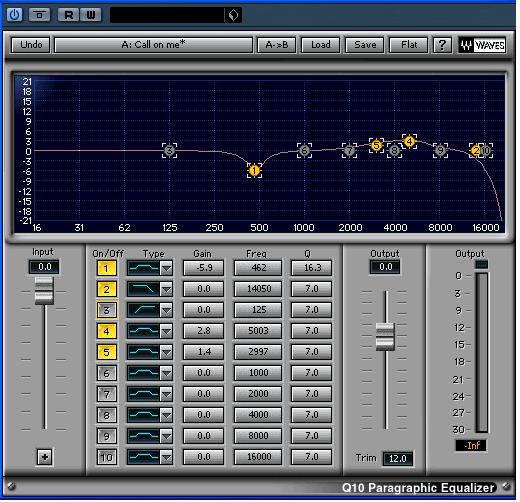
Task: Turn off band 2
Action: [106, 289]
